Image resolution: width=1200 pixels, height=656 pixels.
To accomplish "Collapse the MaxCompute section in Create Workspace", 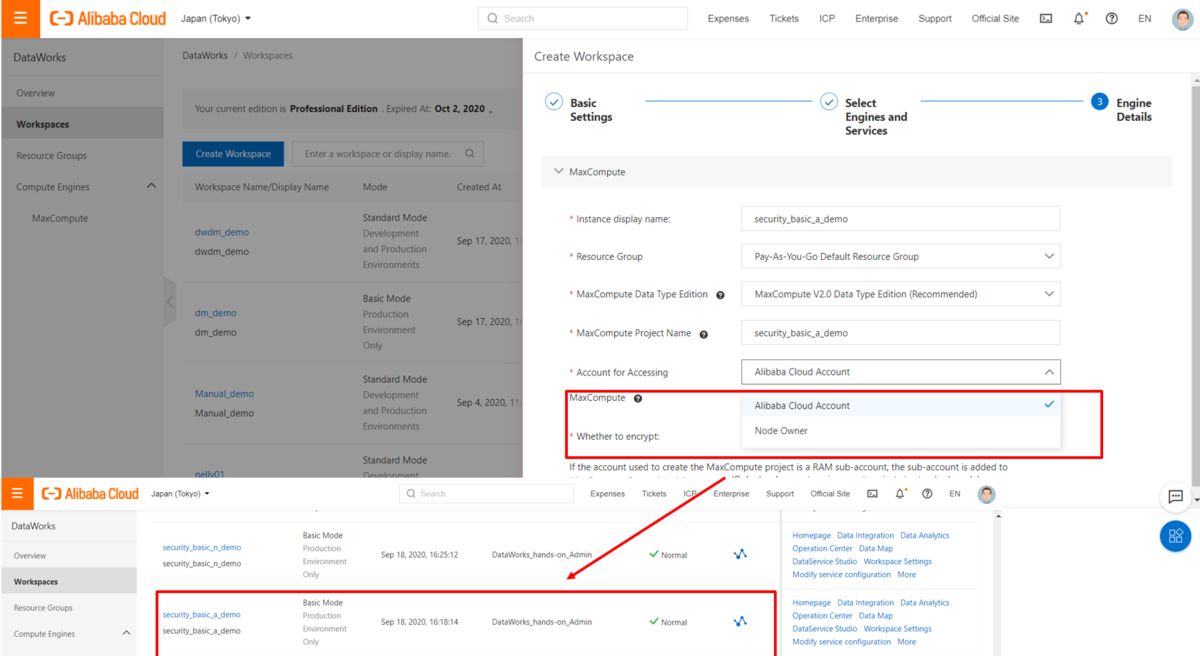I will 558,172.
